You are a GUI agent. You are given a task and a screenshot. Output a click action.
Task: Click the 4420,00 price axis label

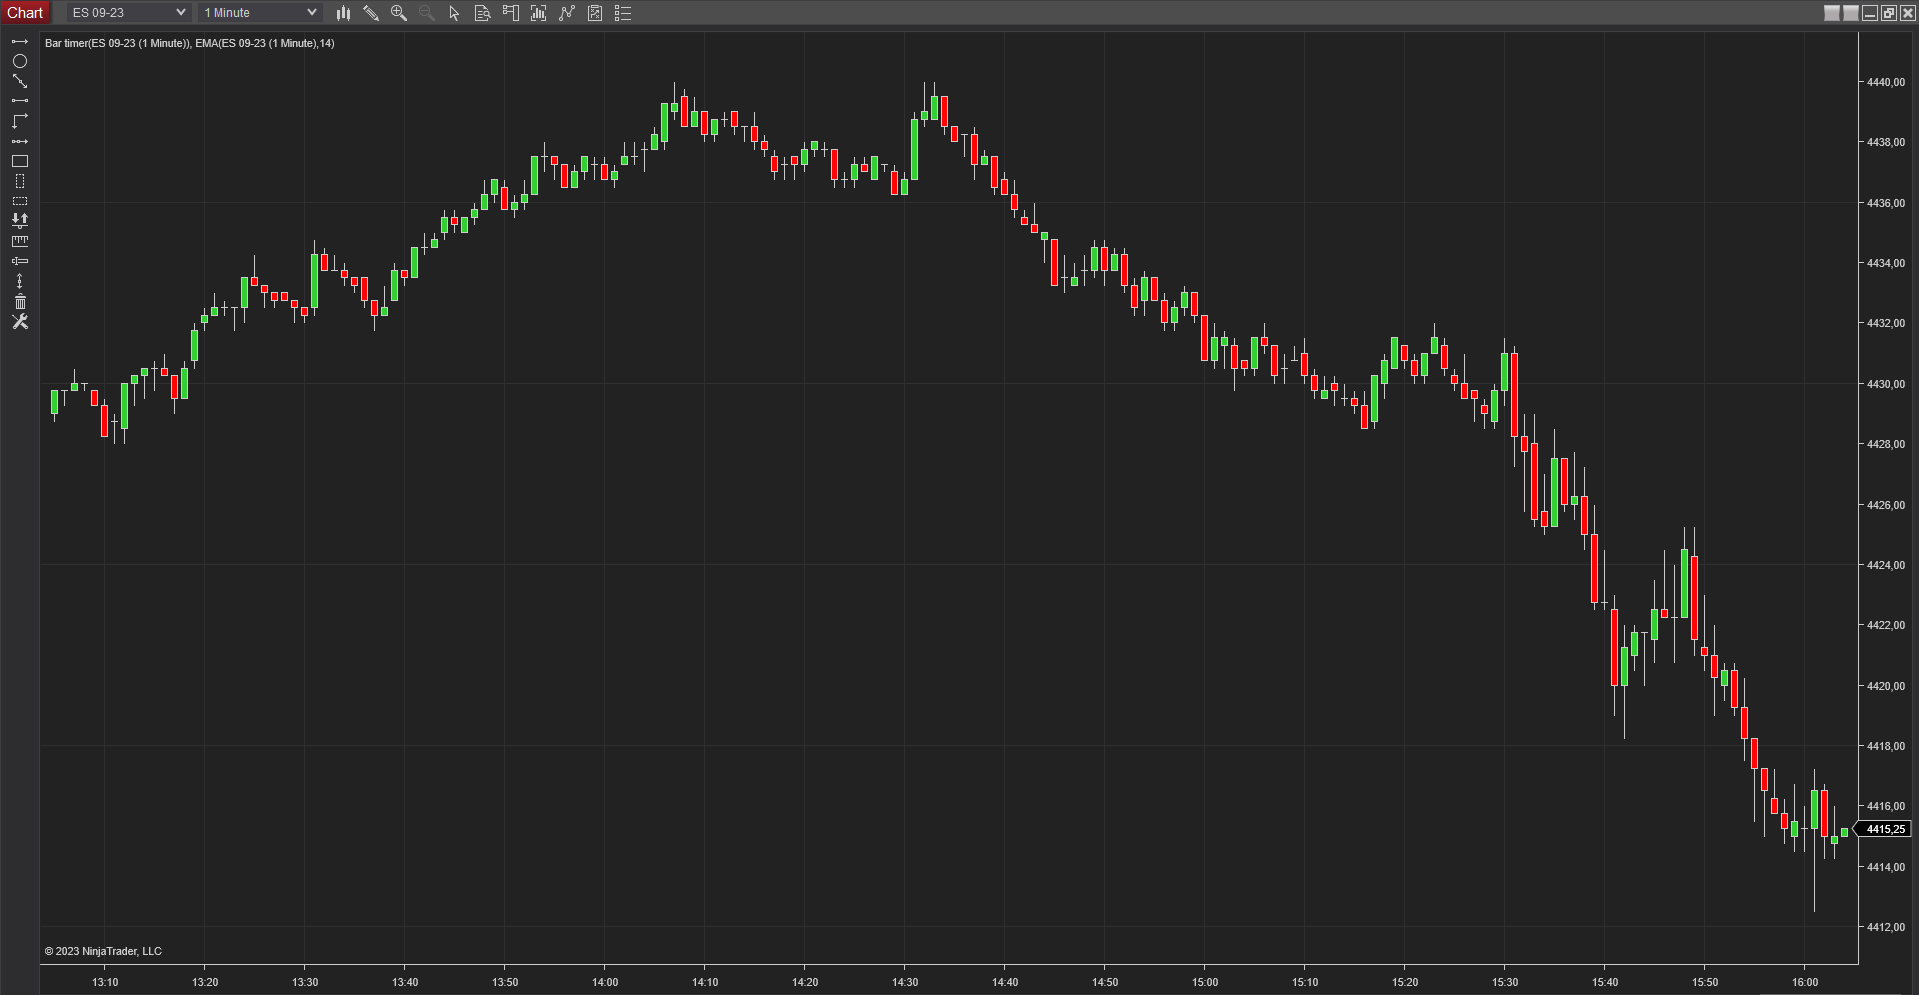(x=1886, y=686)
